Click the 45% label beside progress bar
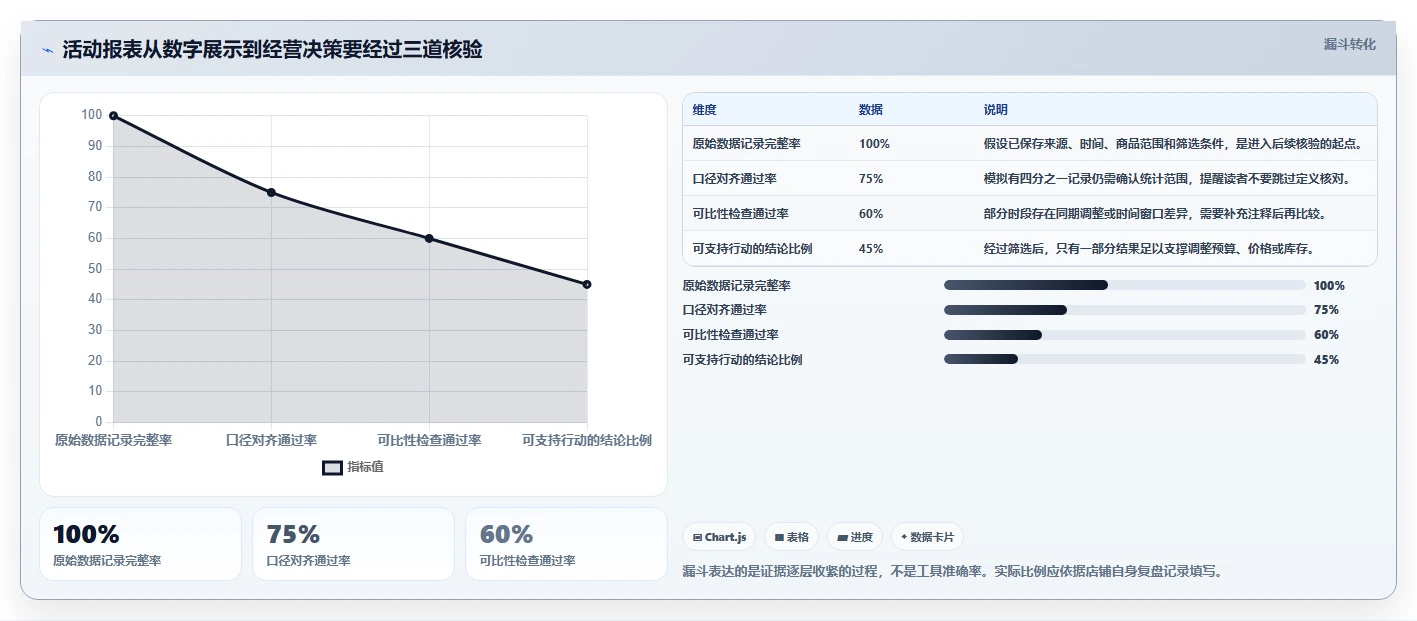This screenshot has width=1417, height=621. tap(1326, 360)
